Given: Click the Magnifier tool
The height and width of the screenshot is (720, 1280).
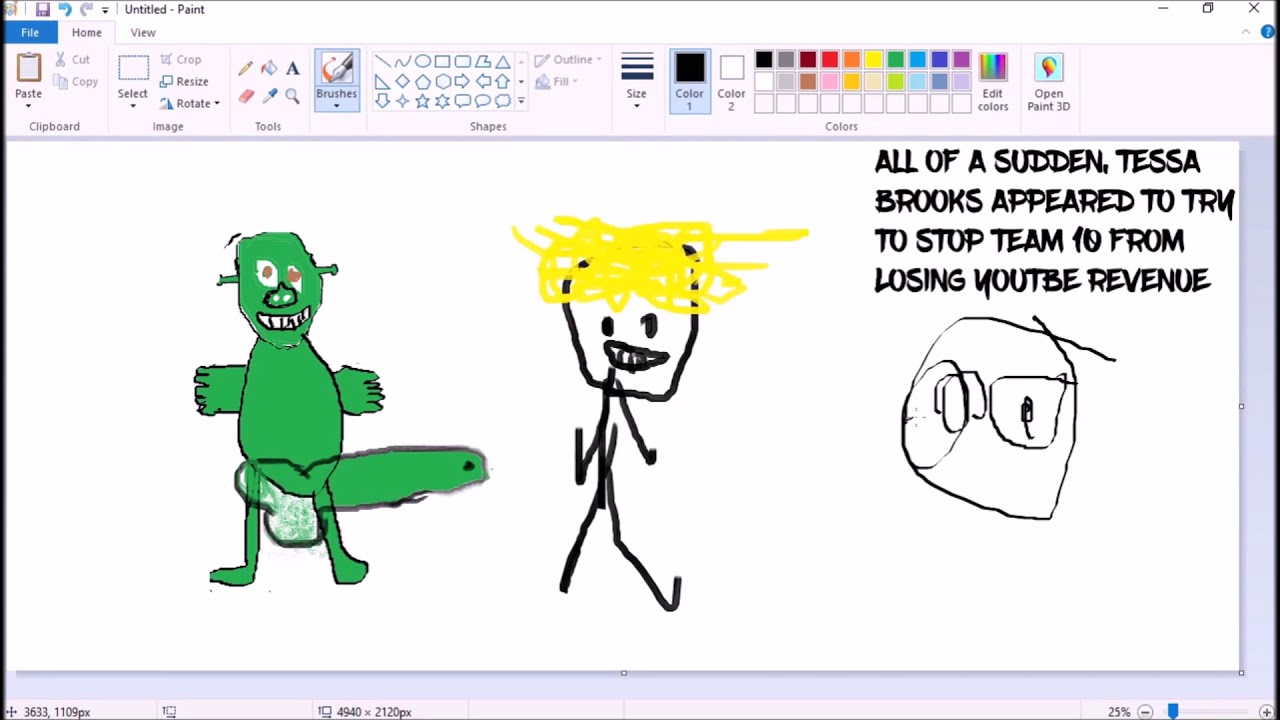Looking at the screenshot, I should click(292, 96).
